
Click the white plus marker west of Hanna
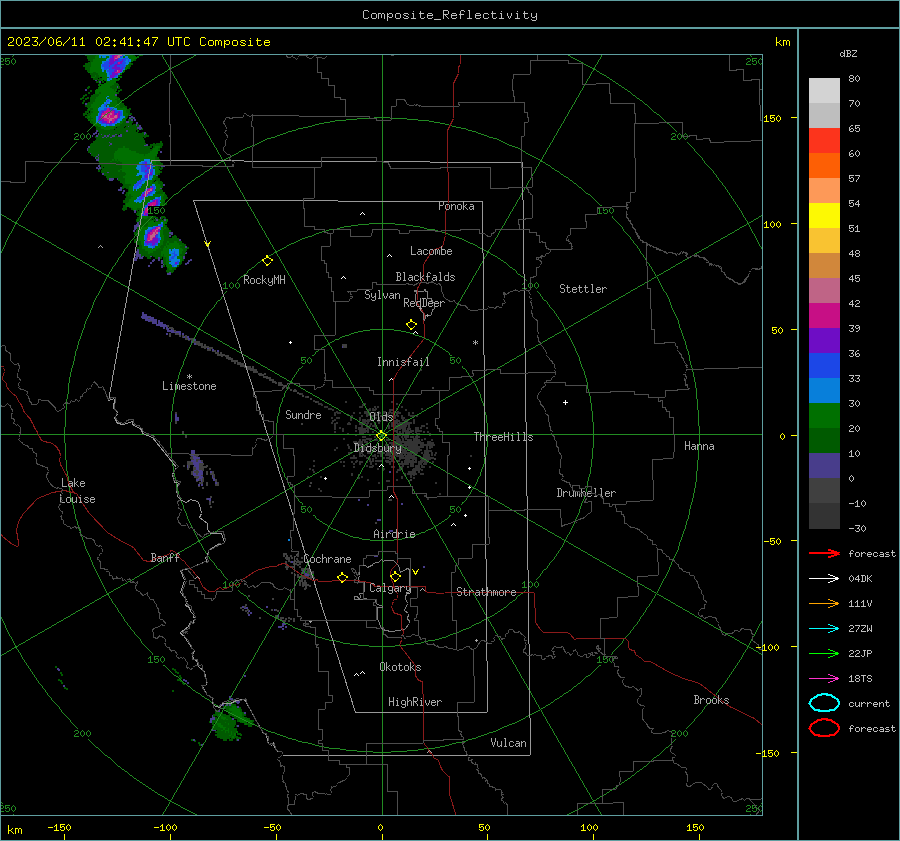pos(565,402)
